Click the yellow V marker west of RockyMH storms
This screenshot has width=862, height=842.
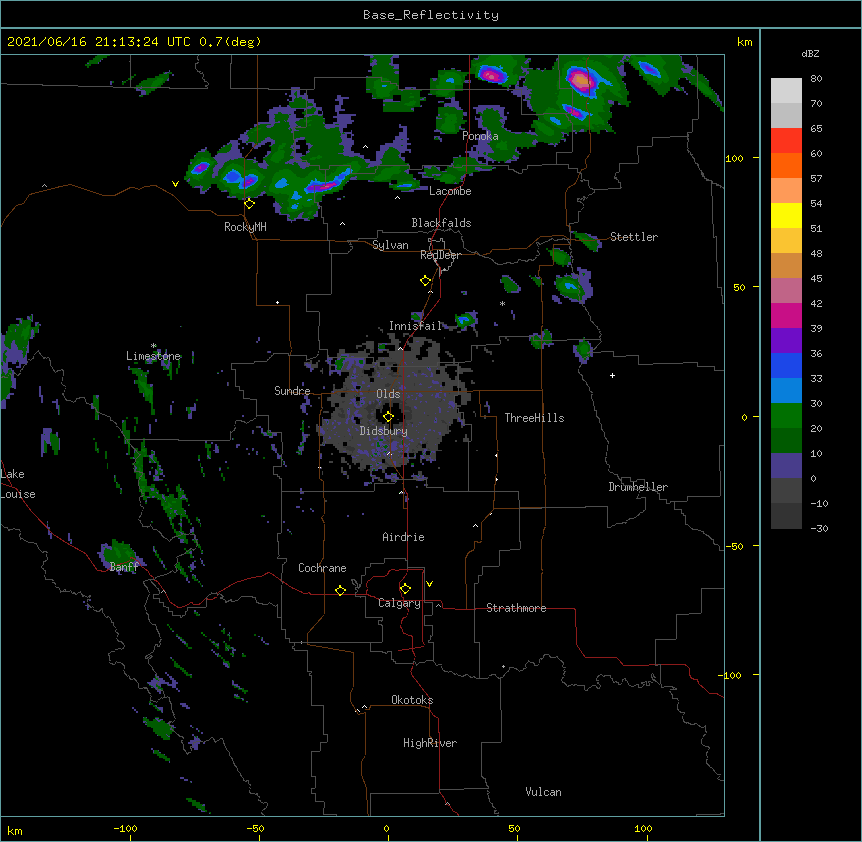pyautogui.click(x=175, y=184)
